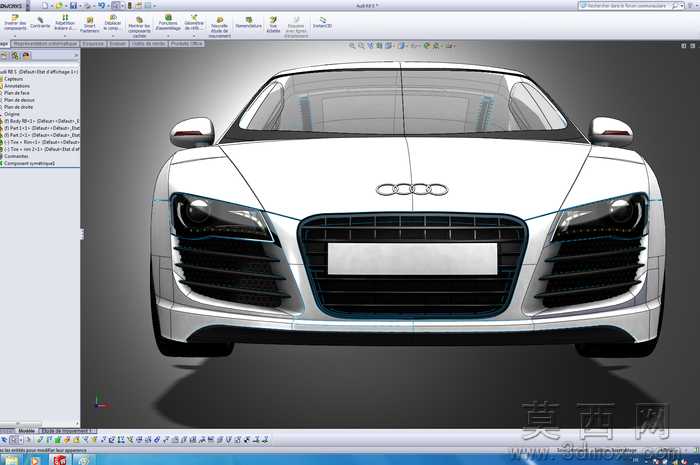
Task: Select Annotations in feature tree
Action: click(17, 86)
